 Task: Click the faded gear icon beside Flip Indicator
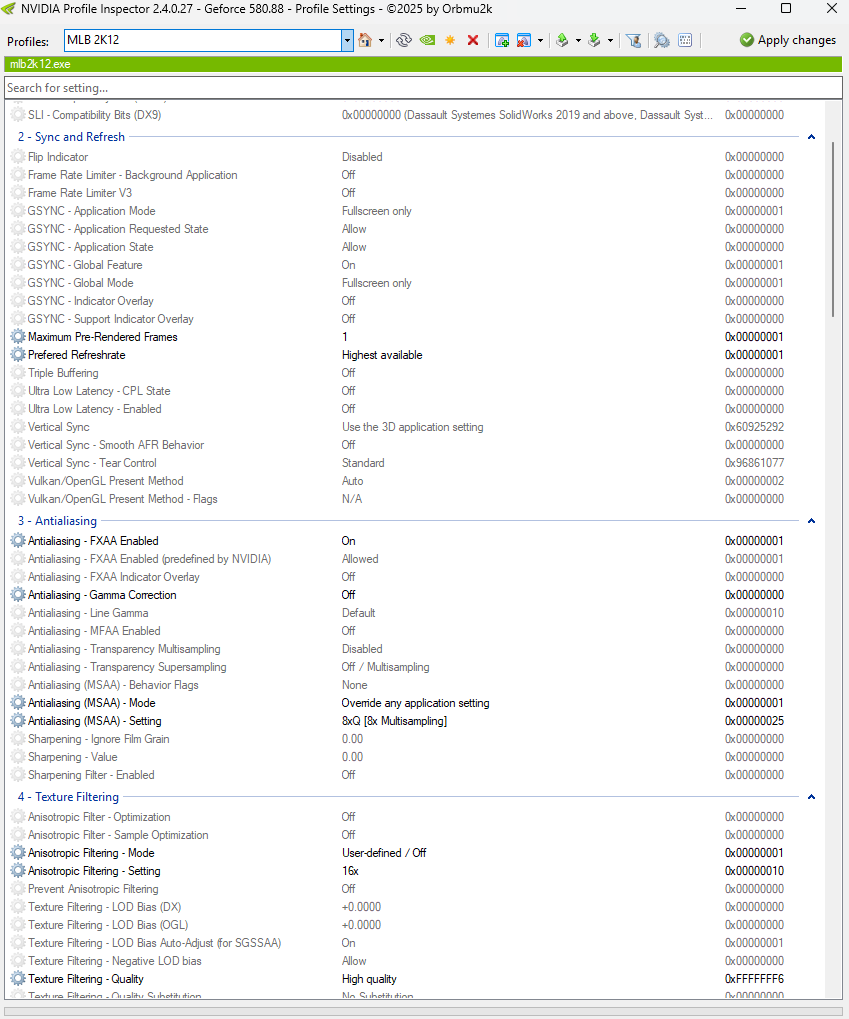pyautogui.click(x=18, y=157)
